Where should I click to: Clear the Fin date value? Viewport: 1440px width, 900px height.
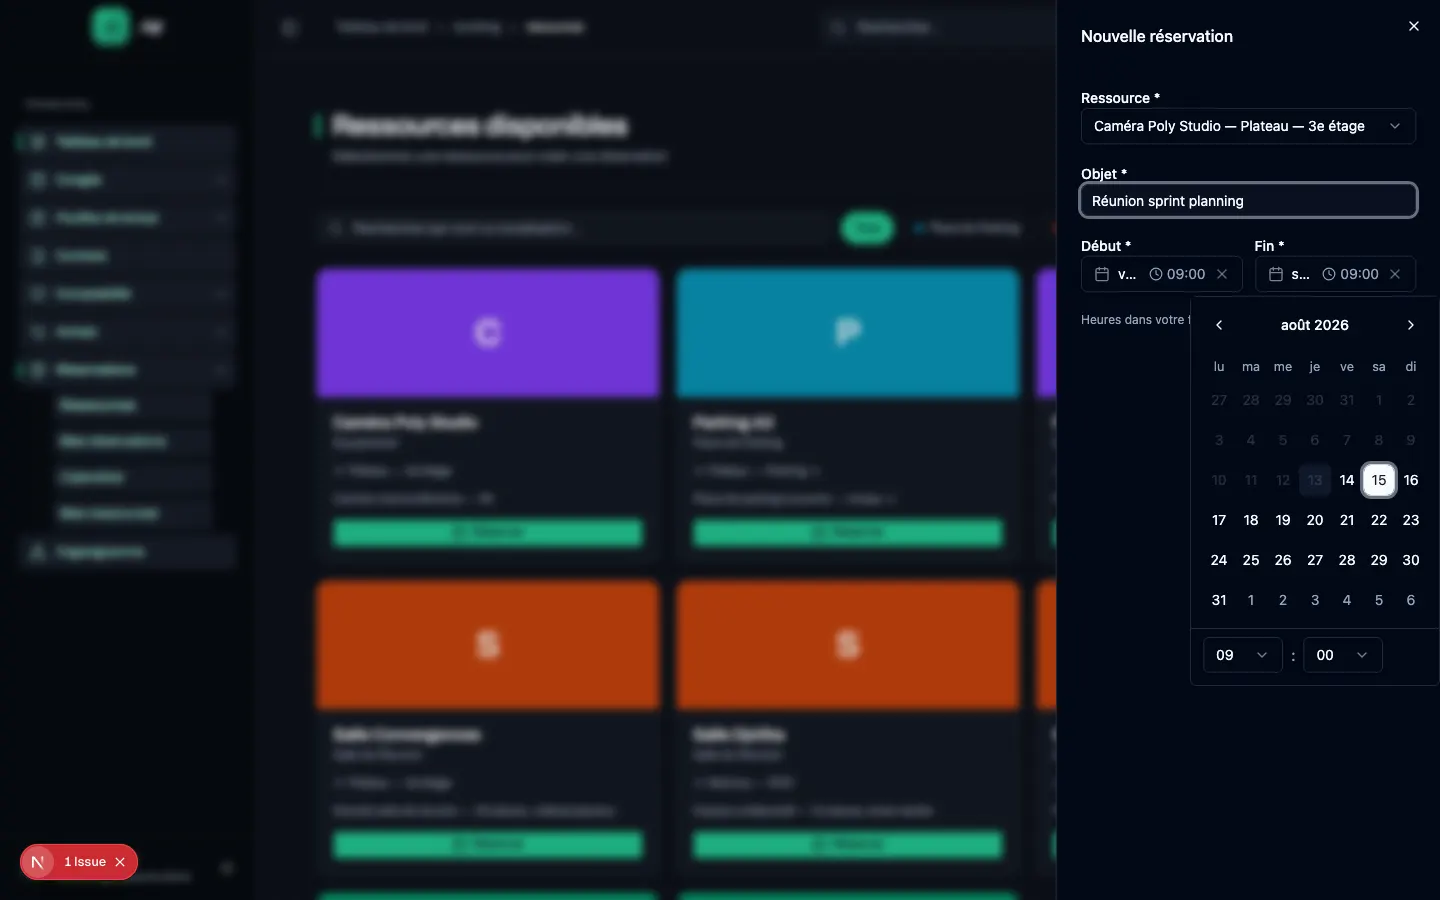1395,274
